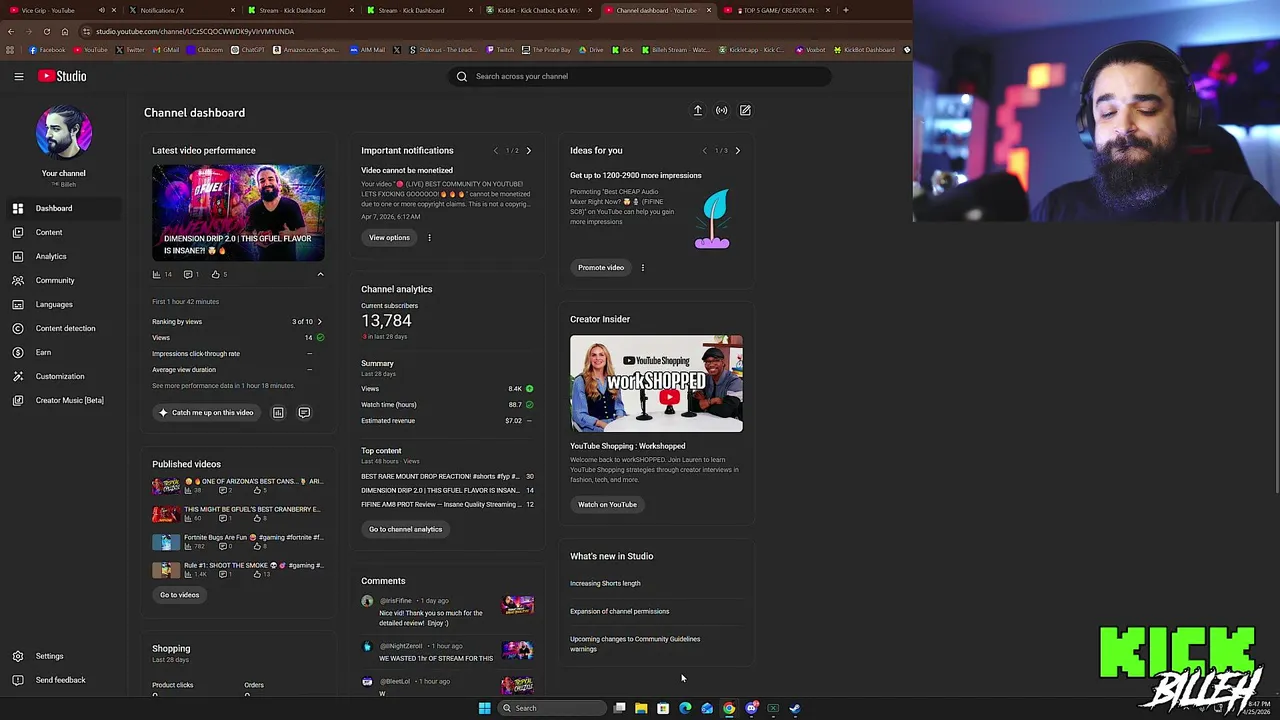
Task: Open the latest video DIMENSION DRIP thumbnail
Action: point(238,212)
